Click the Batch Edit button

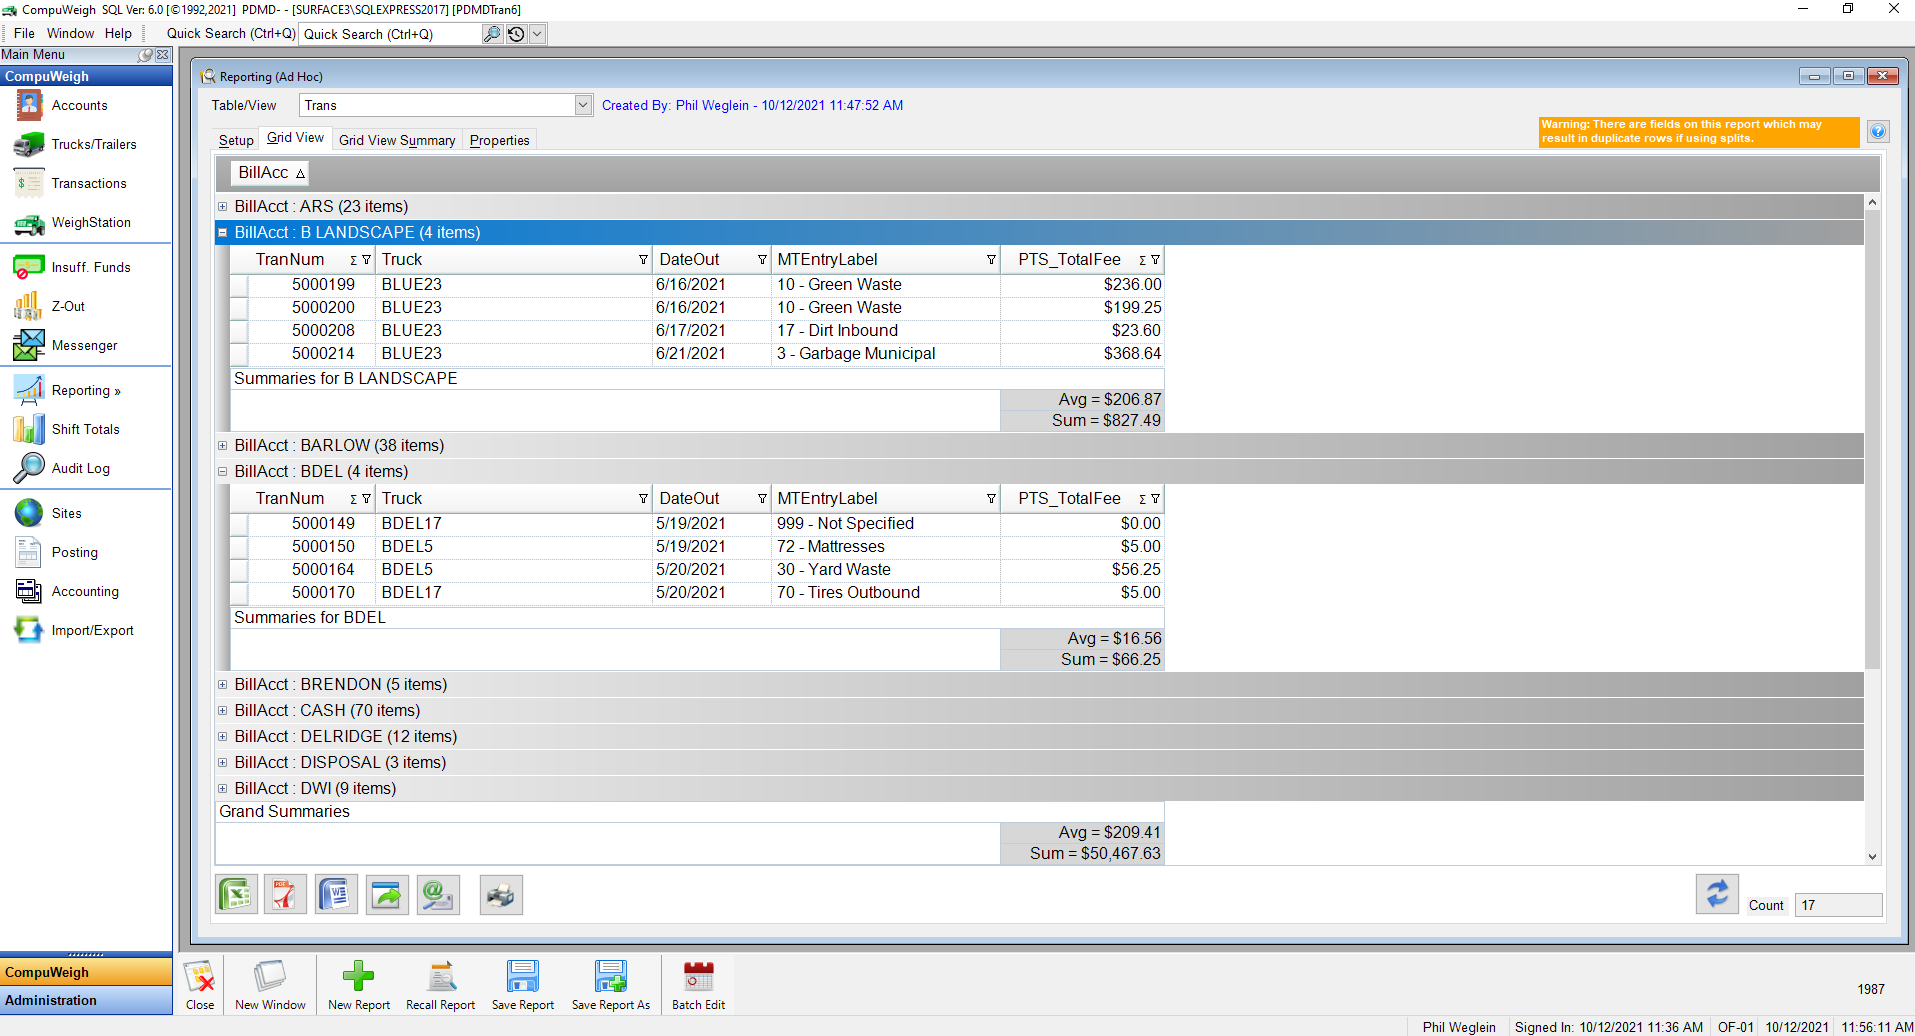pos(698,984)
